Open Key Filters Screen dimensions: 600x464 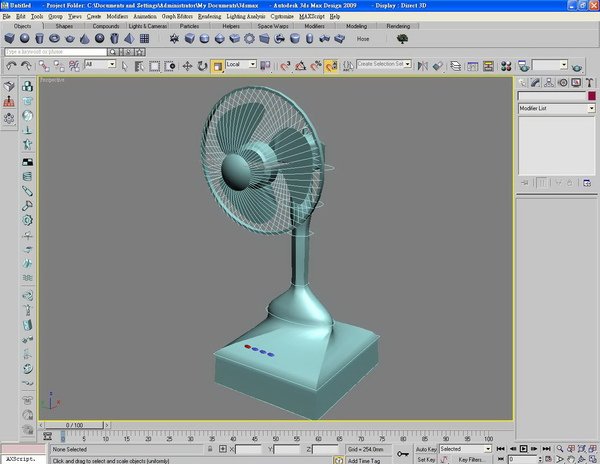[x=471, y=459]
